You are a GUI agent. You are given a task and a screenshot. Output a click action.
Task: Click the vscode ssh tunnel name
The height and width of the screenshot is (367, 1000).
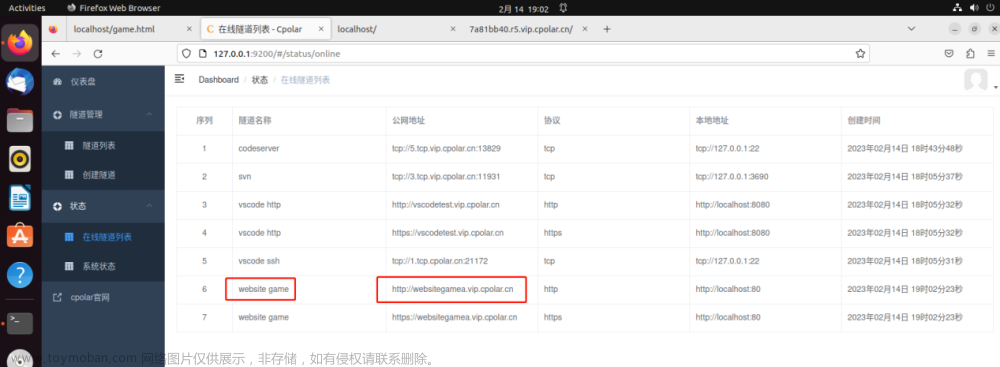[260, 260]
